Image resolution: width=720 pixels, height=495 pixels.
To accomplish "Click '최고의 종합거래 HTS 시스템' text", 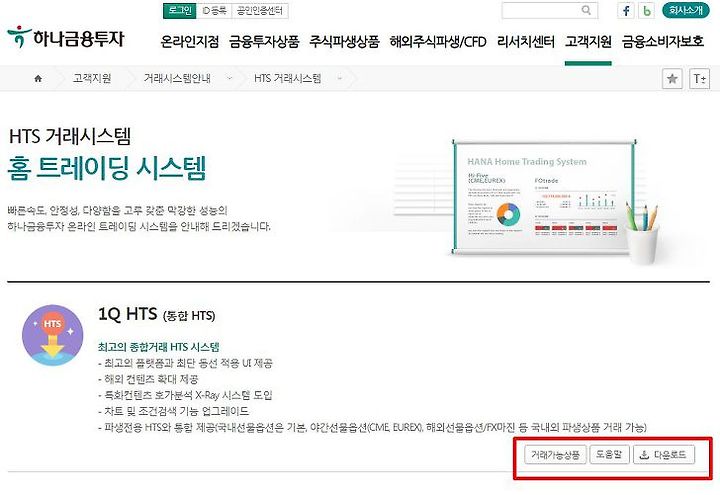I will click(x=158, y=347).
